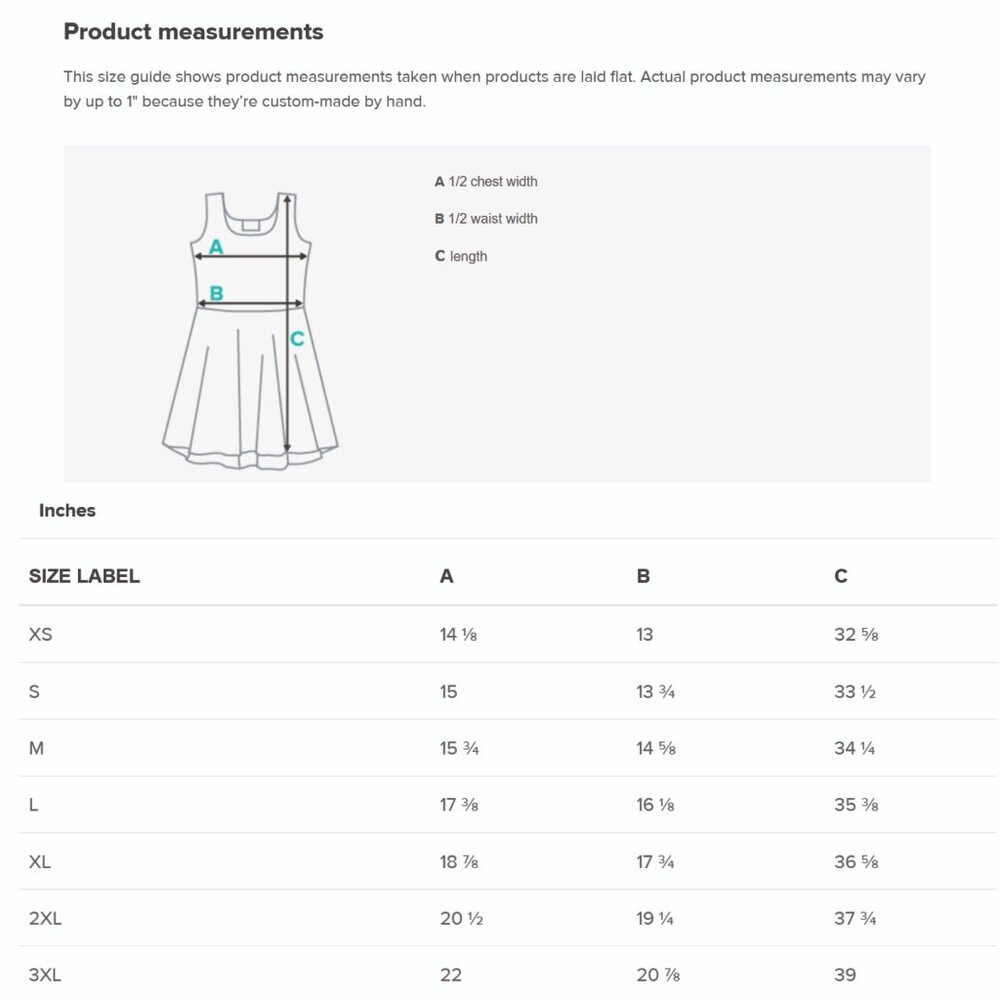The width and height of the screenshot is (1000, 1000).
Task: Click the L length value 35 ⅜
Action: (x=856, y=804)
